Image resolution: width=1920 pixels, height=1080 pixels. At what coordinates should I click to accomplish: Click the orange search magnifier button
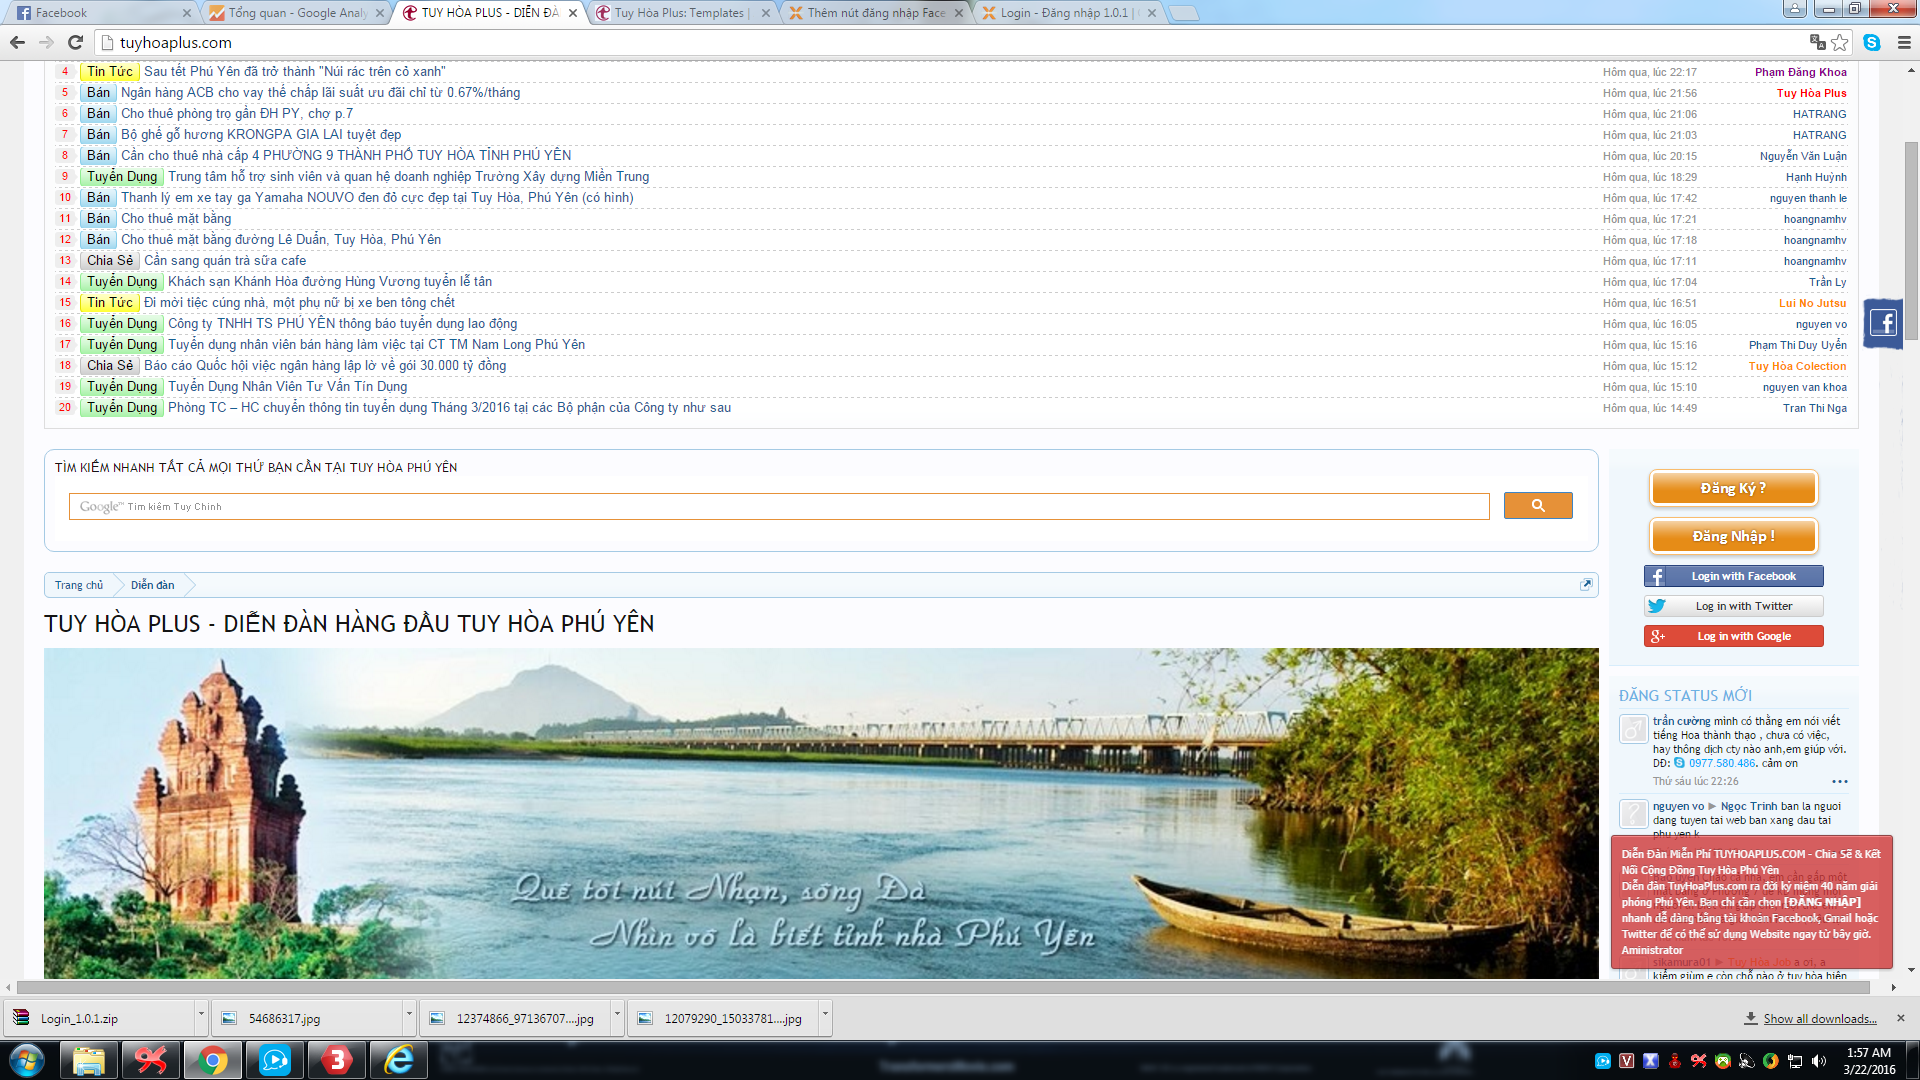point(1538,506)
